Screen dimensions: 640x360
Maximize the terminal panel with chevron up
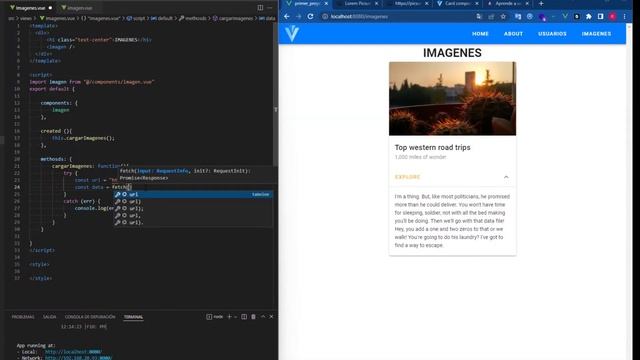(x=263, y=317)
